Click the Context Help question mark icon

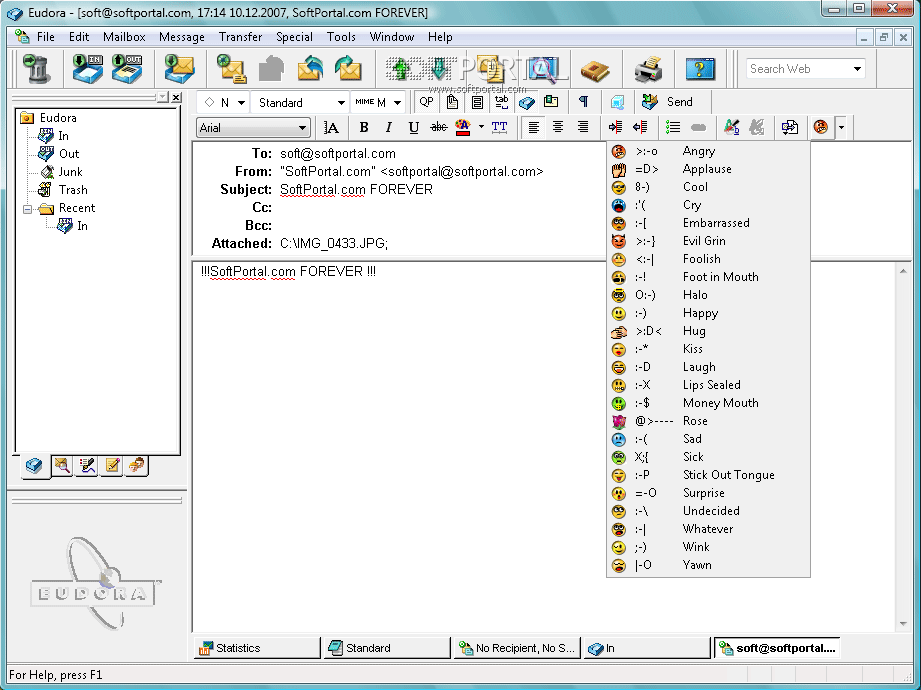(x=700, y=69)
